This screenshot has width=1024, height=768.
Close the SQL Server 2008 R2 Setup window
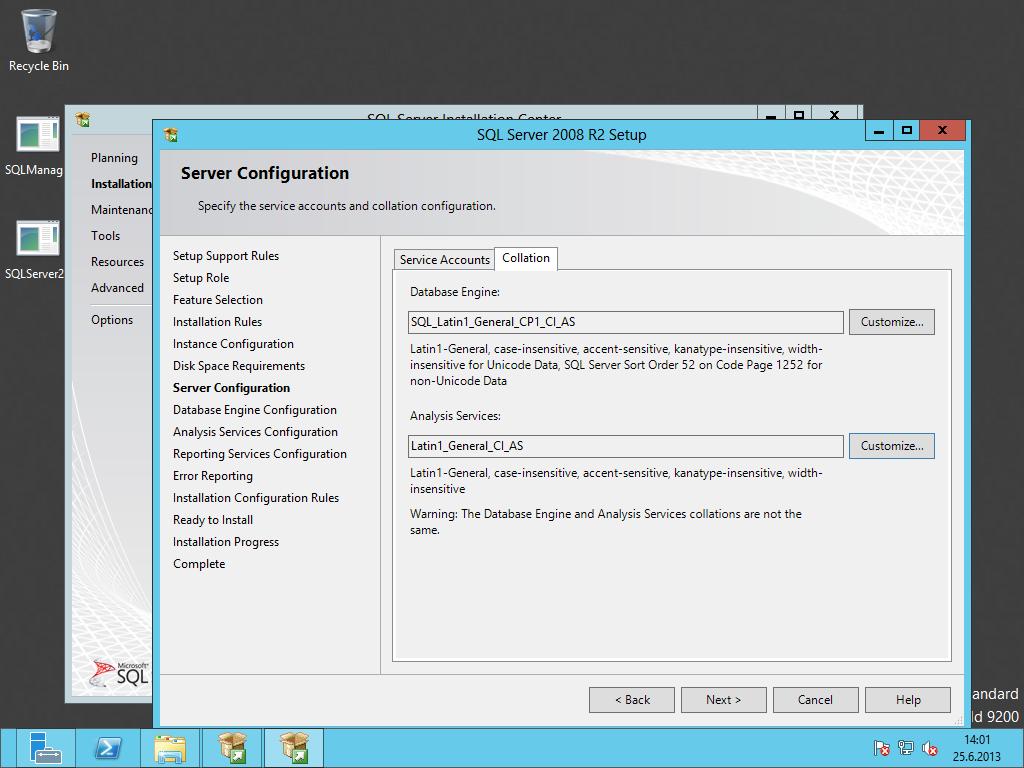(x=942, y=131)
